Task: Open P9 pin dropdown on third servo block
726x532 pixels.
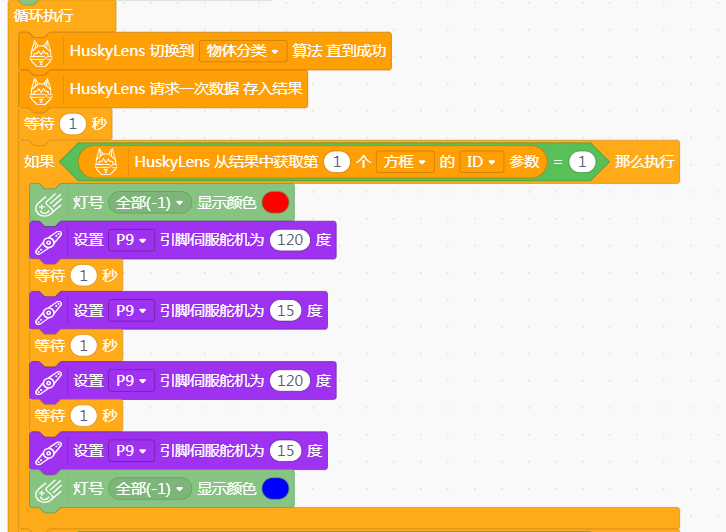Action: click(x=131, y=381)
